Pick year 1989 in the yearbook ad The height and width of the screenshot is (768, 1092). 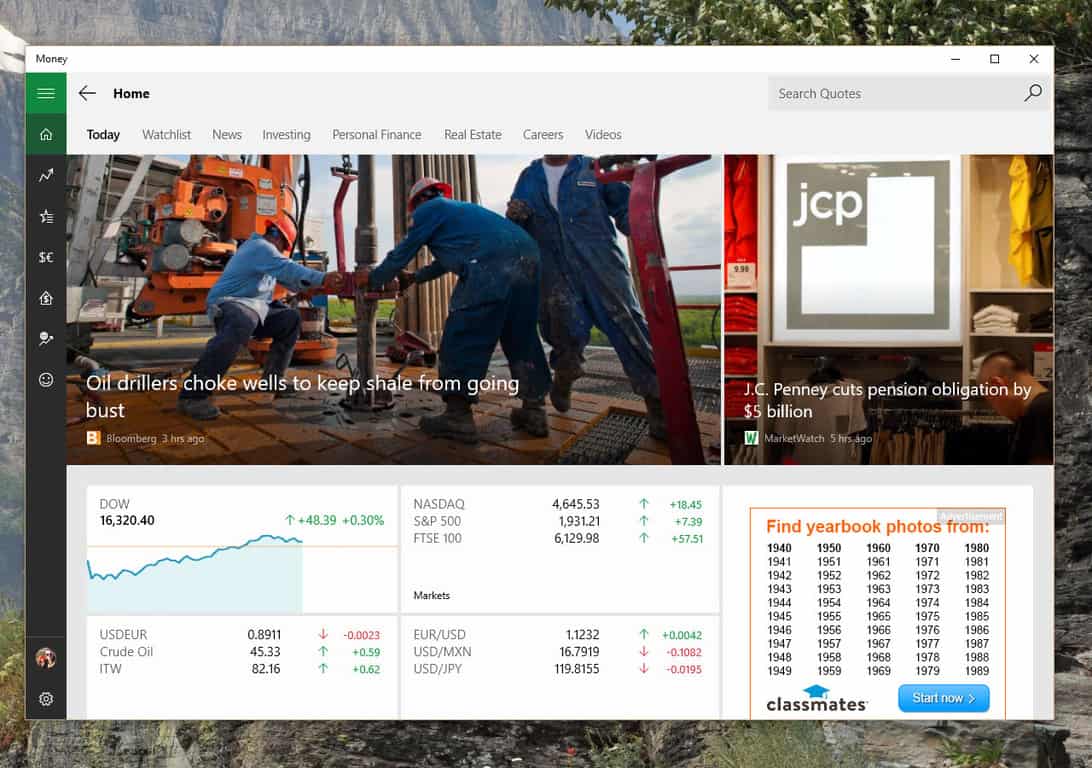pos(977,671)
